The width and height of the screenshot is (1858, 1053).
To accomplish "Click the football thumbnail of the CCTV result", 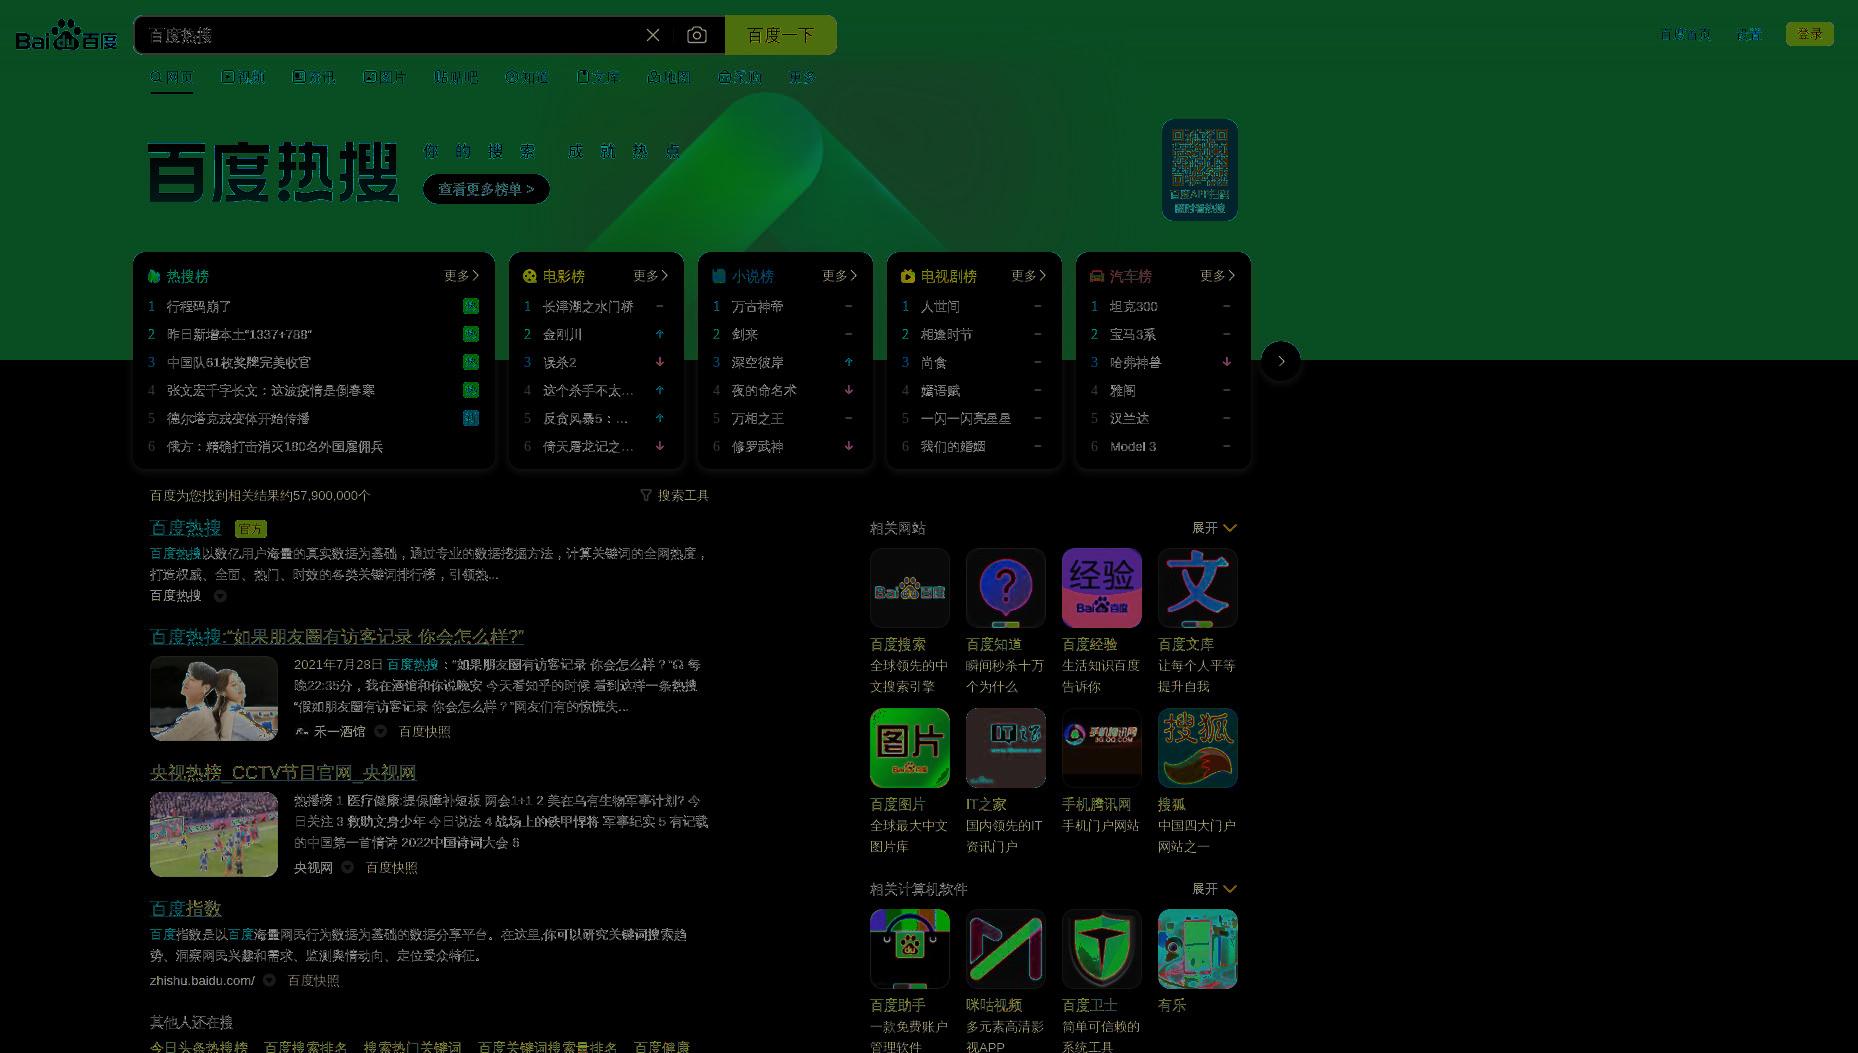I will (x=214, y=834).
